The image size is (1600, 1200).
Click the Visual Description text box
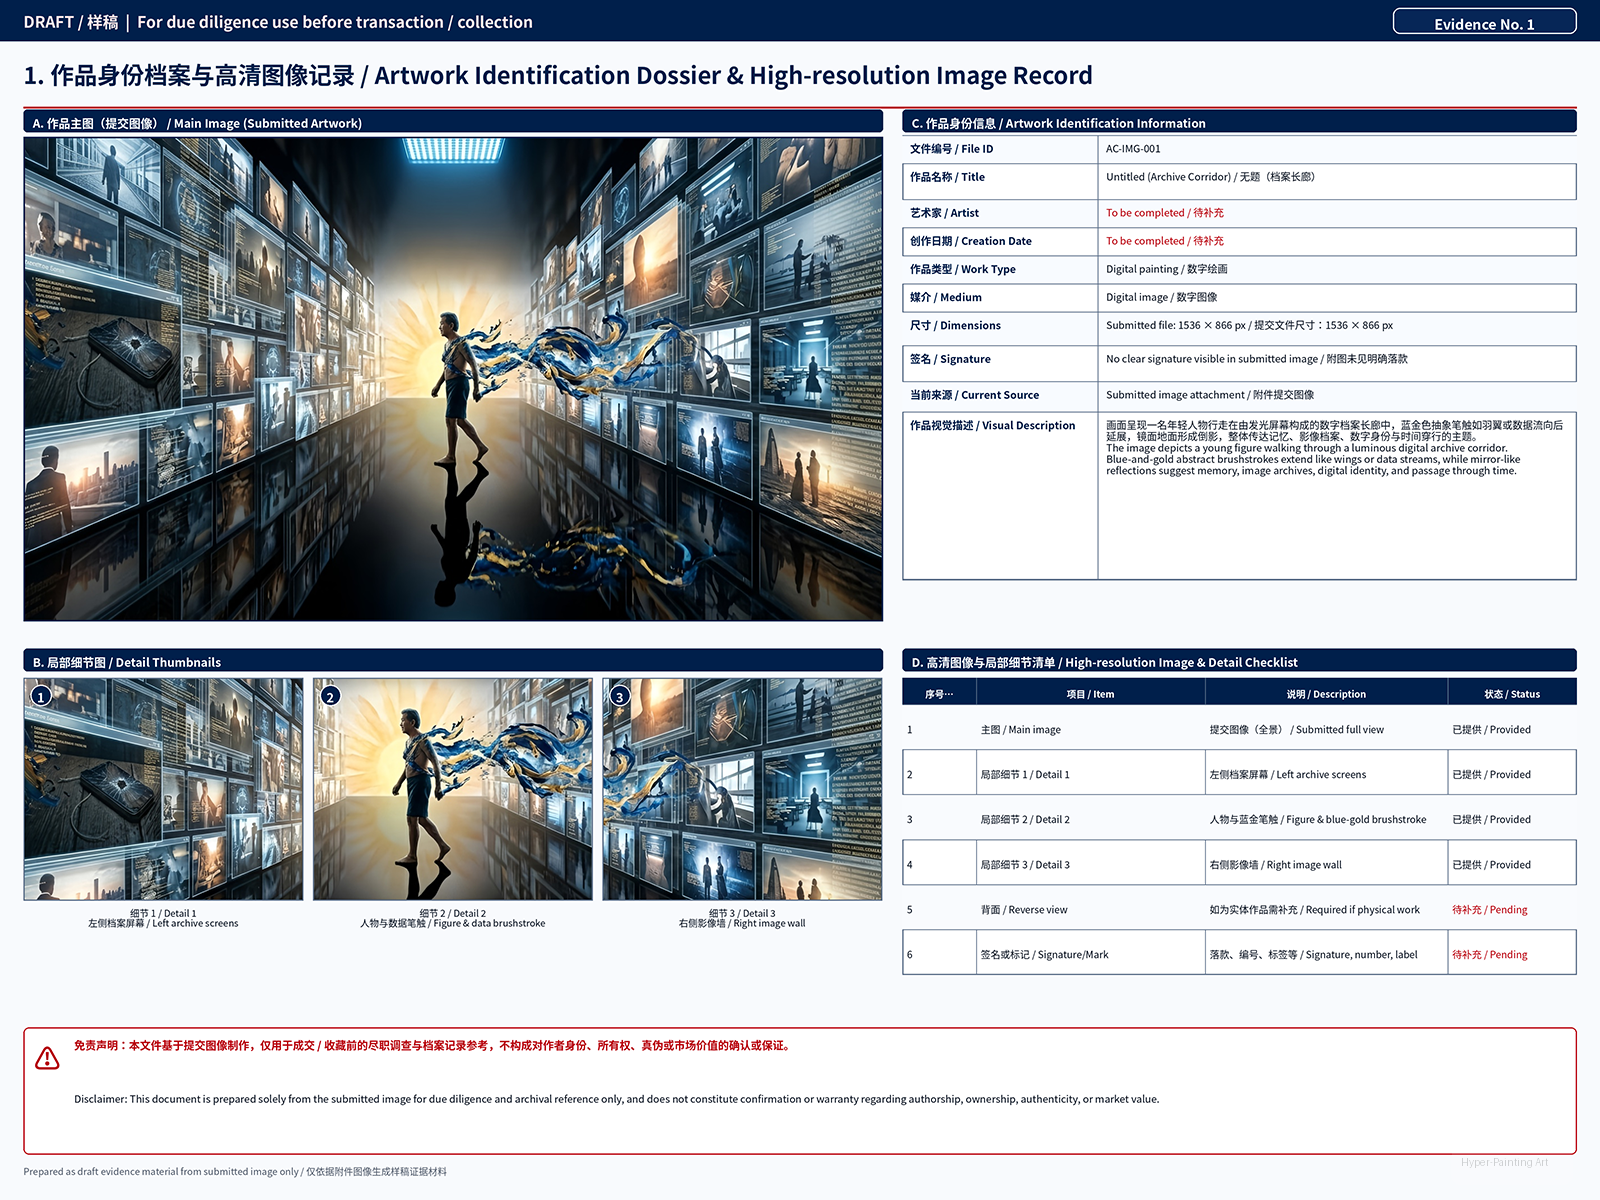(1336, 496)
